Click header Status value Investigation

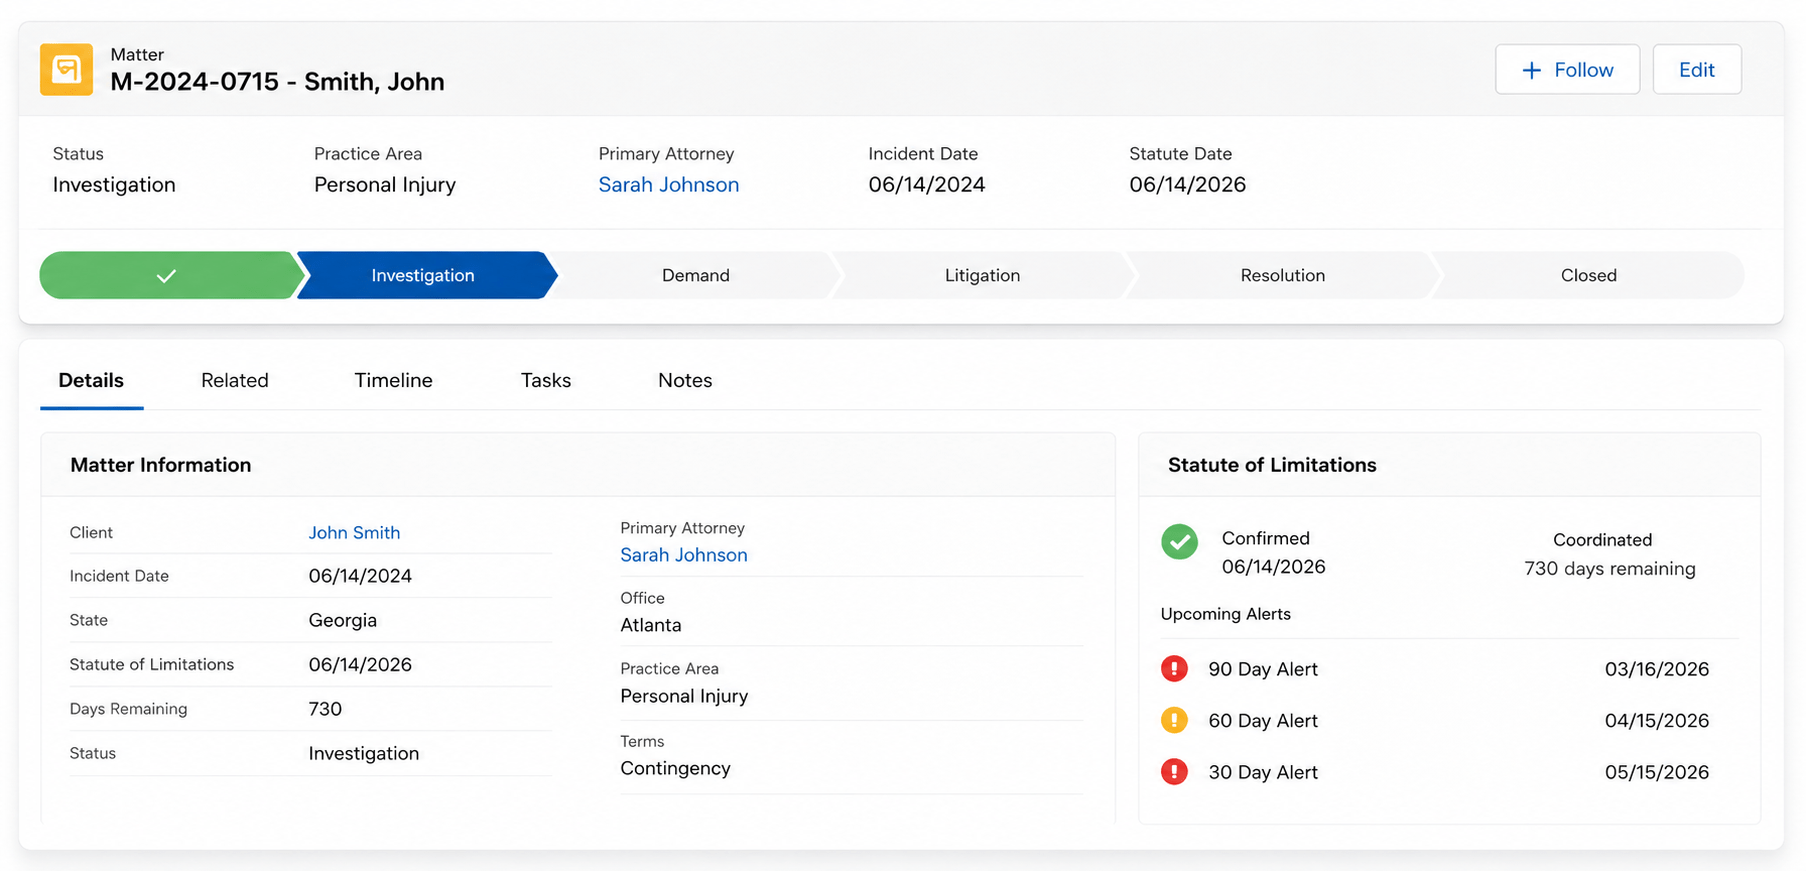[x=114, y=185]
